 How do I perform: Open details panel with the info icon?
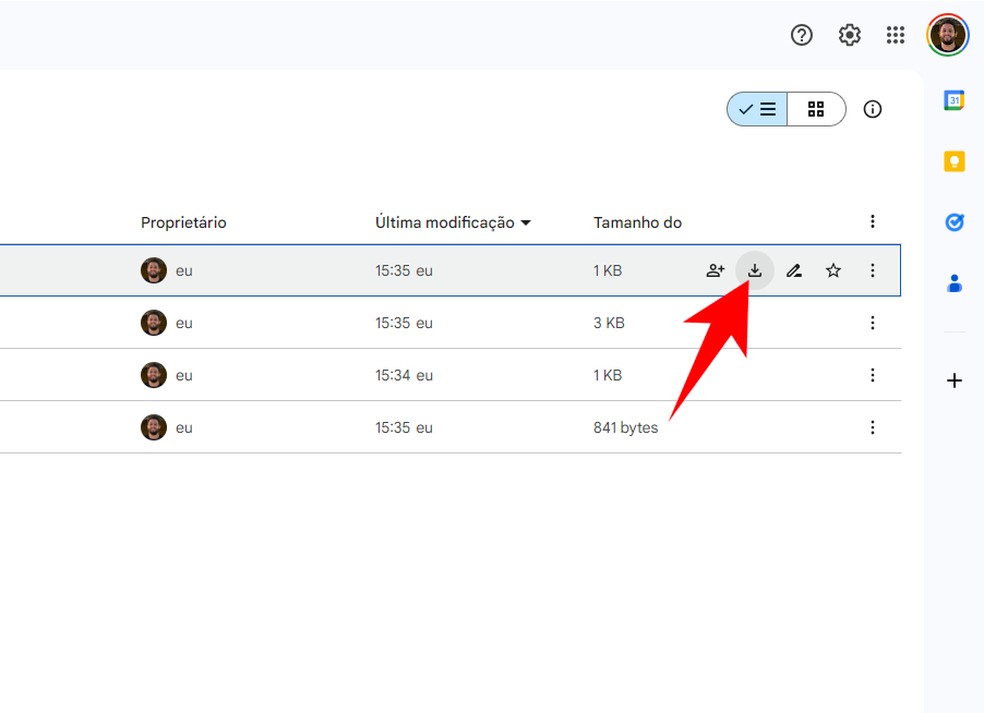(872, 109)
